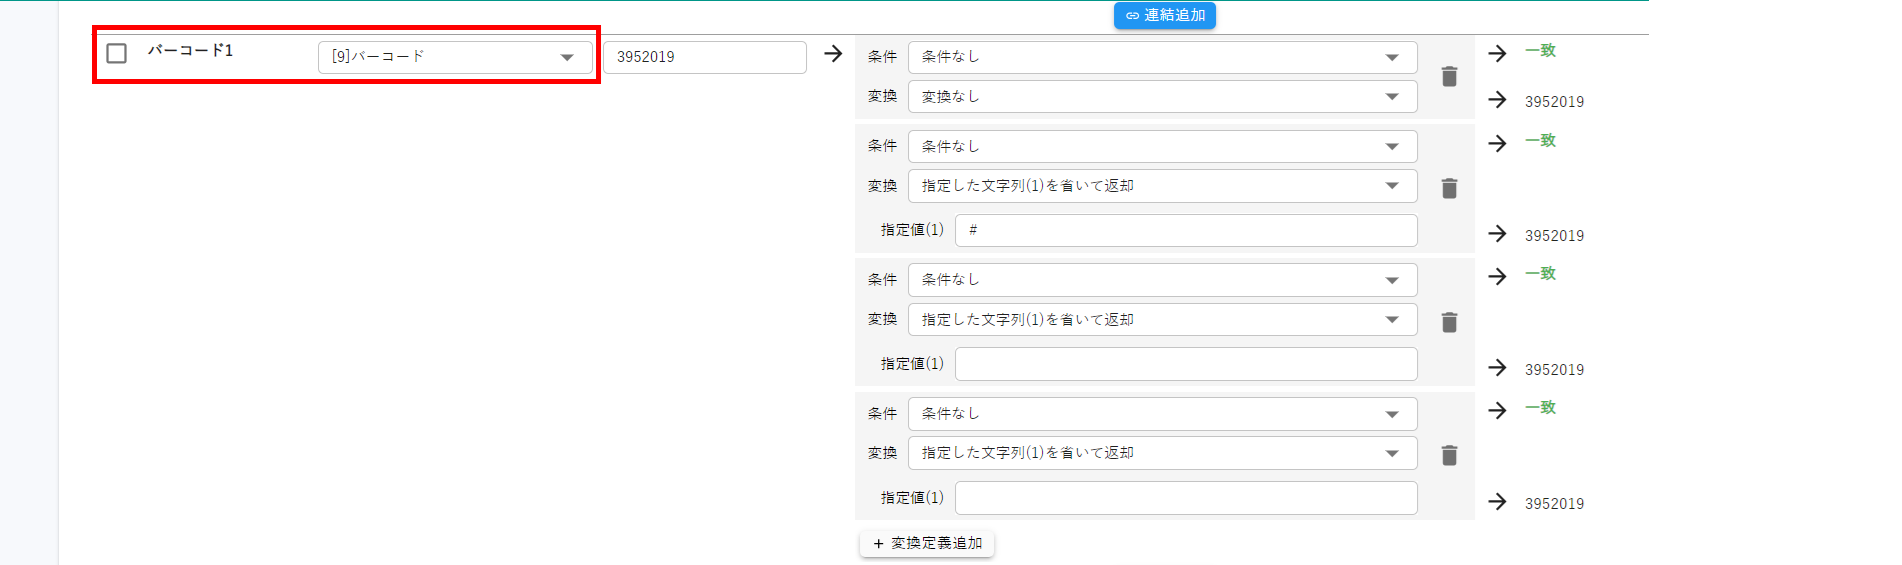Delete the third conversion definition block
Screen dimensions: 1902x565
click(x=1449, y=322)
